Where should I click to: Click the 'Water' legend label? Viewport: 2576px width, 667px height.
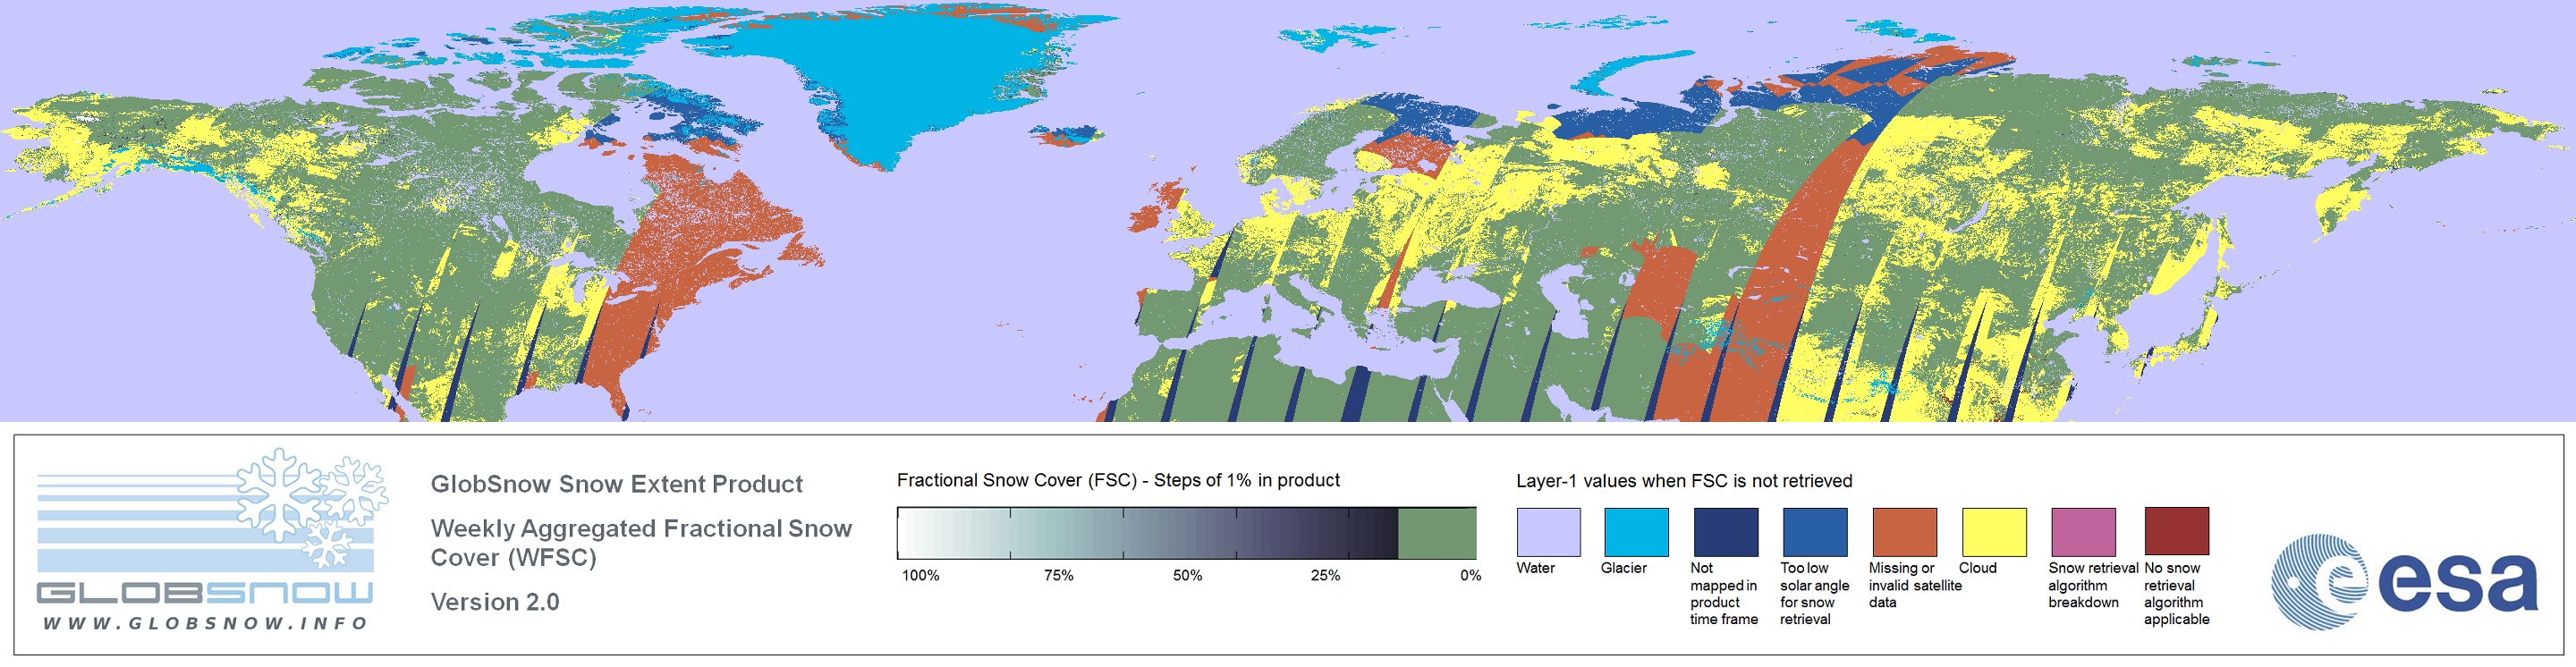pos(1535,568)
